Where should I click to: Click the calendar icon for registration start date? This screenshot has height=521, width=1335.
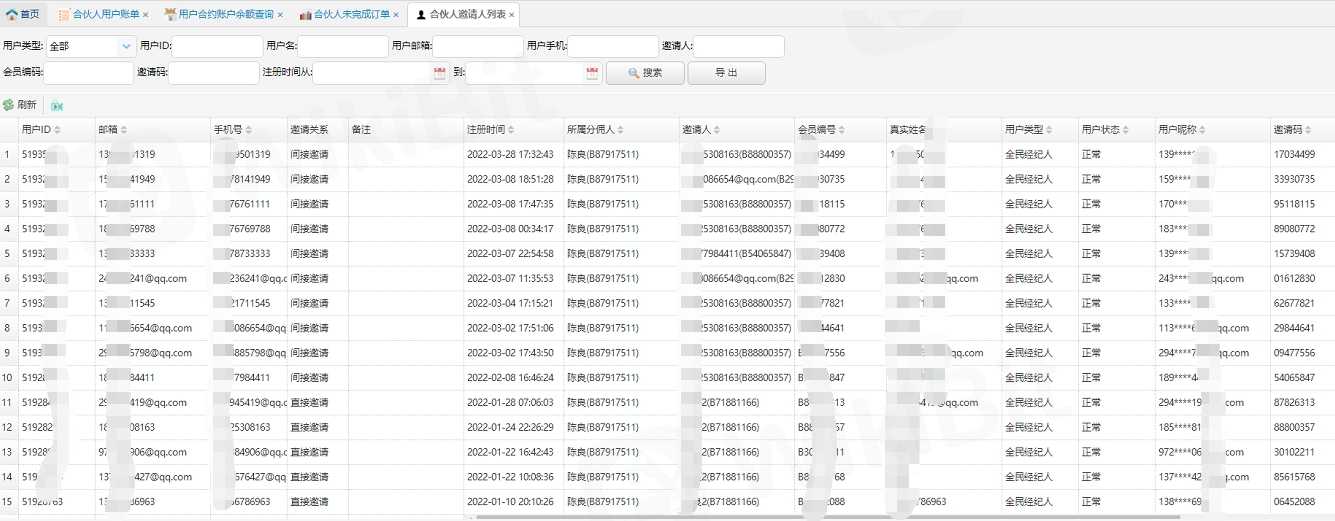pos(439,73)
